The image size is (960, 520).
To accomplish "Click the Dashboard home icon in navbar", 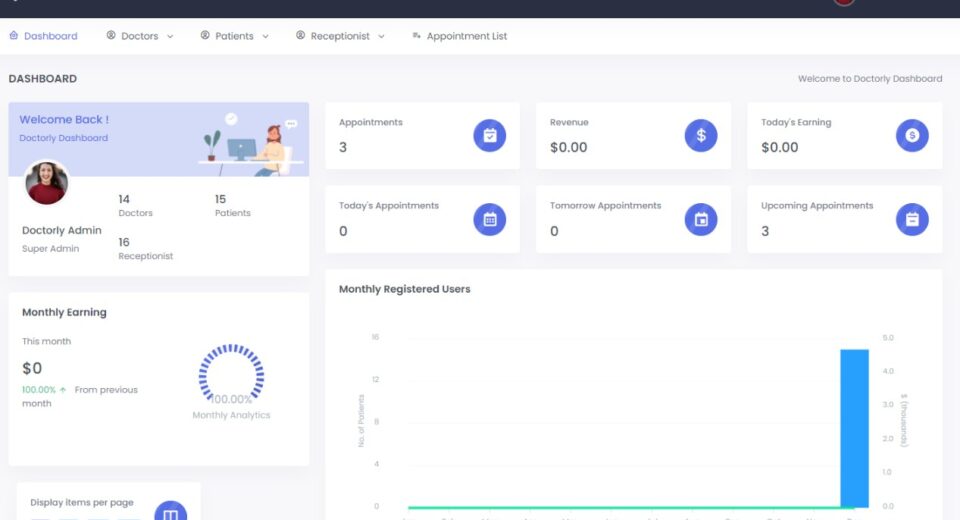I will coord(14,35).
